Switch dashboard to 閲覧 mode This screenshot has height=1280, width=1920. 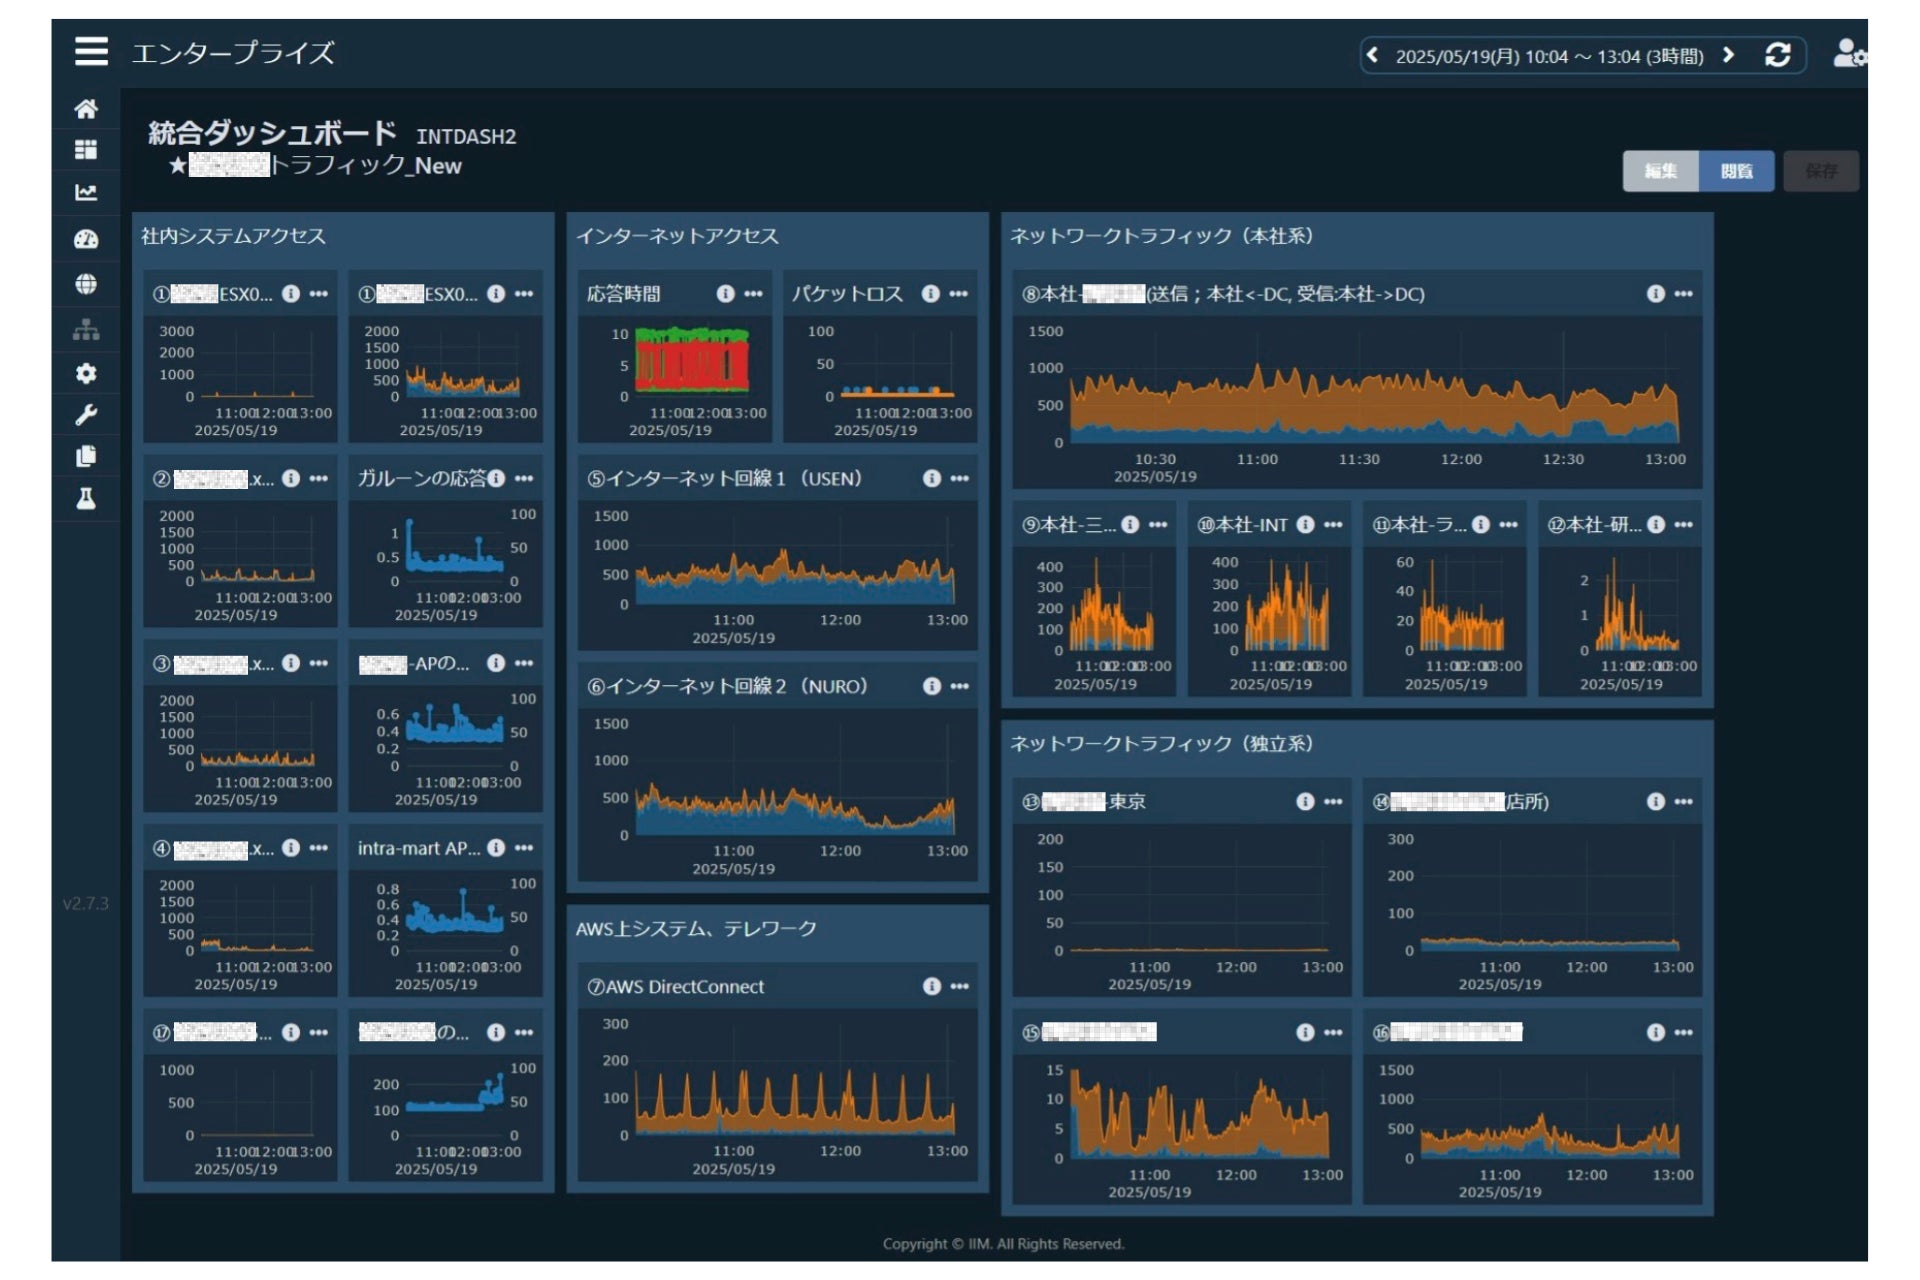[1736, 171]
